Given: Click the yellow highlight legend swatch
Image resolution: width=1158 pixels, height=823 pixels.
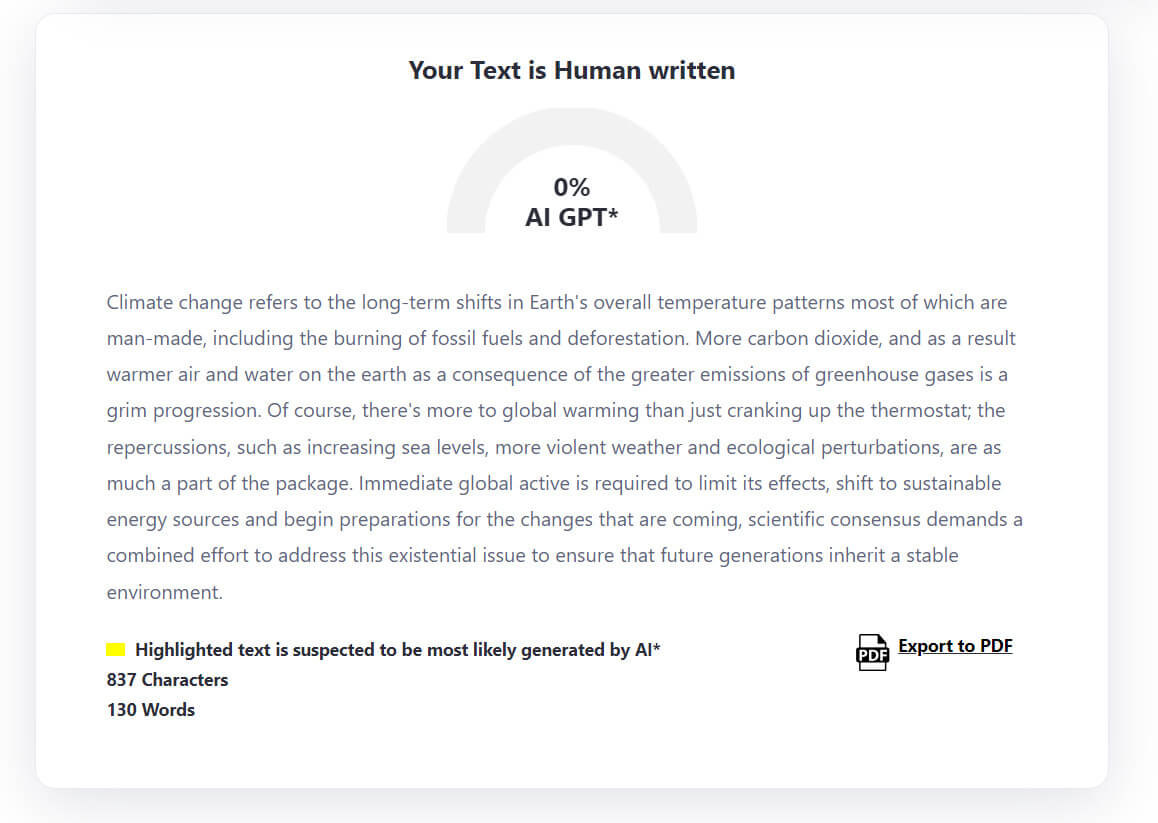Looking at the screenshot, I should click(x=116, y=650).
